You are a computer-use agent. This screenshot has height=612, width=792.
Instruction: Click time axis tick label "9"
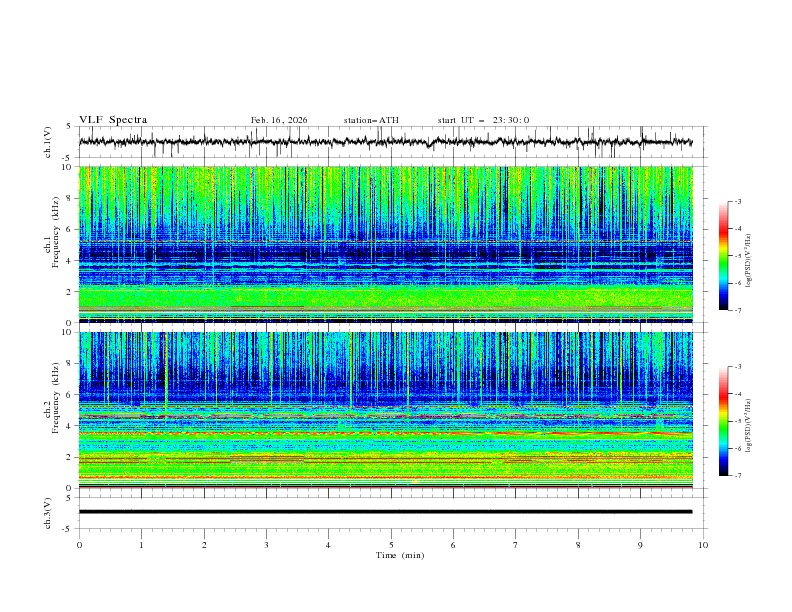(640, 545)
